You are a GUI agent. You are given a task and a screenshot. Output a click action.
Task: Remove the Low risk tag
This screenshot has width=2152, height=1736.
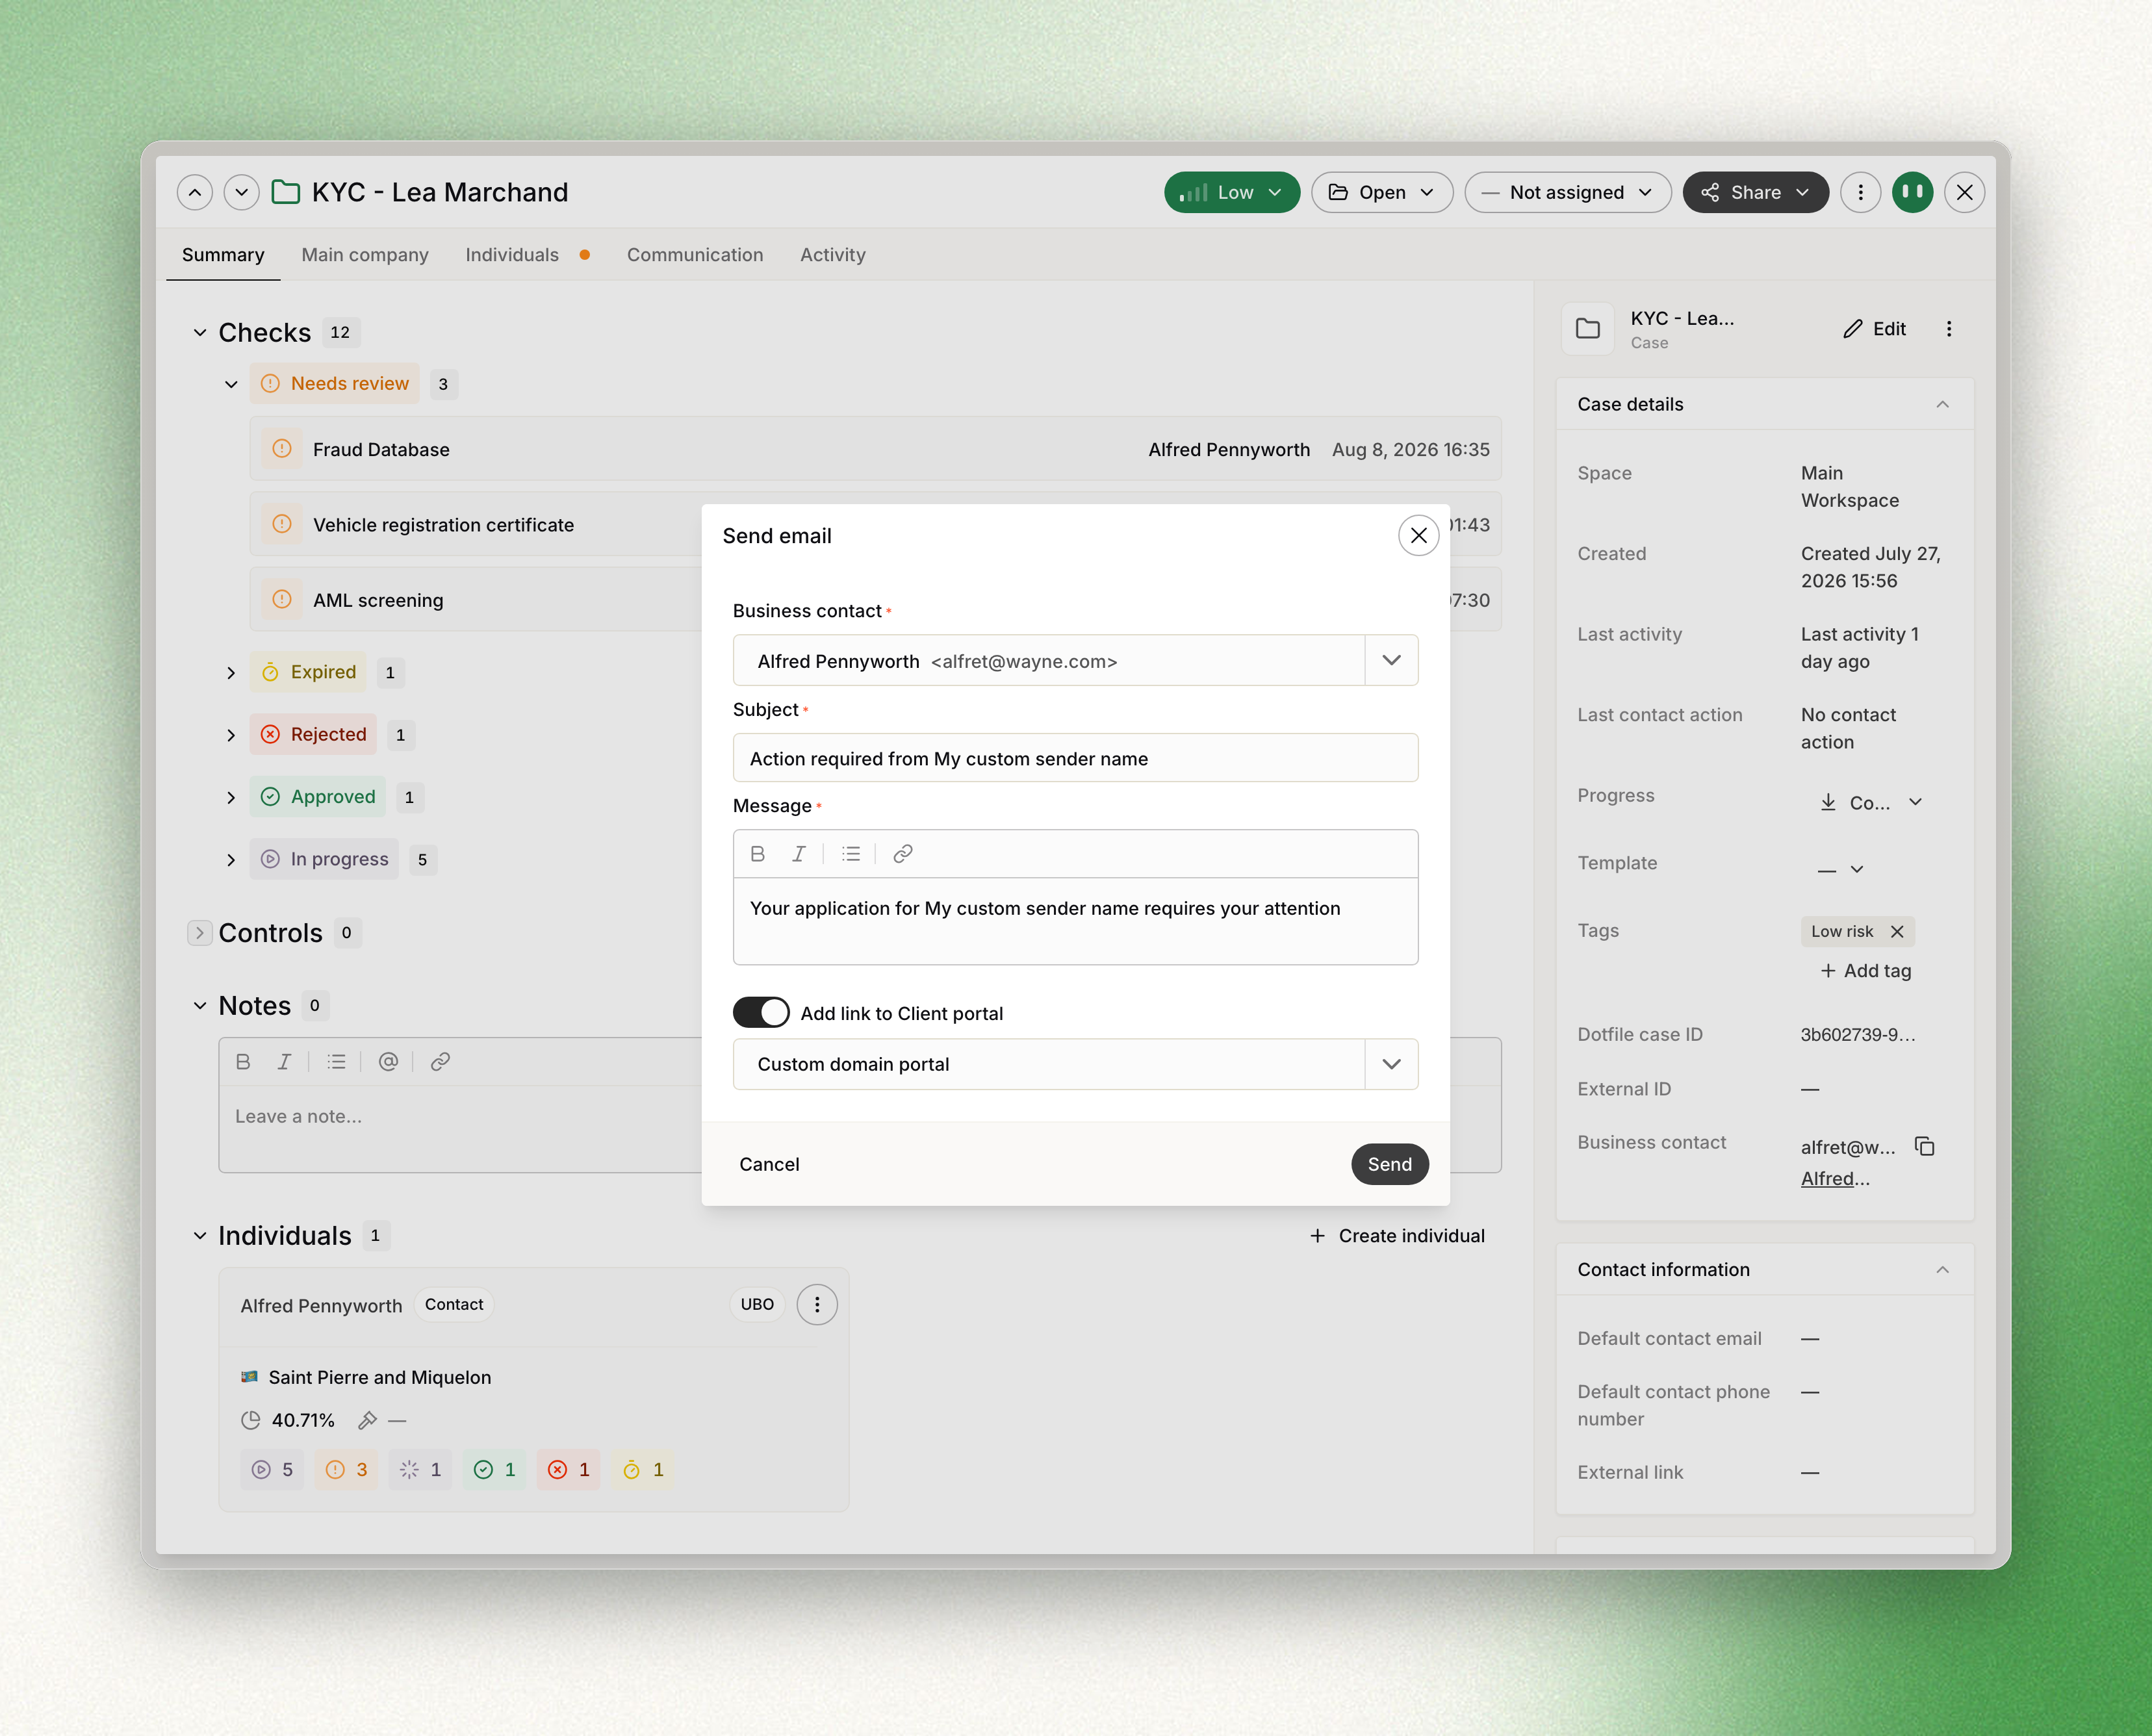pyautogui.click(x=1897, y=931)
